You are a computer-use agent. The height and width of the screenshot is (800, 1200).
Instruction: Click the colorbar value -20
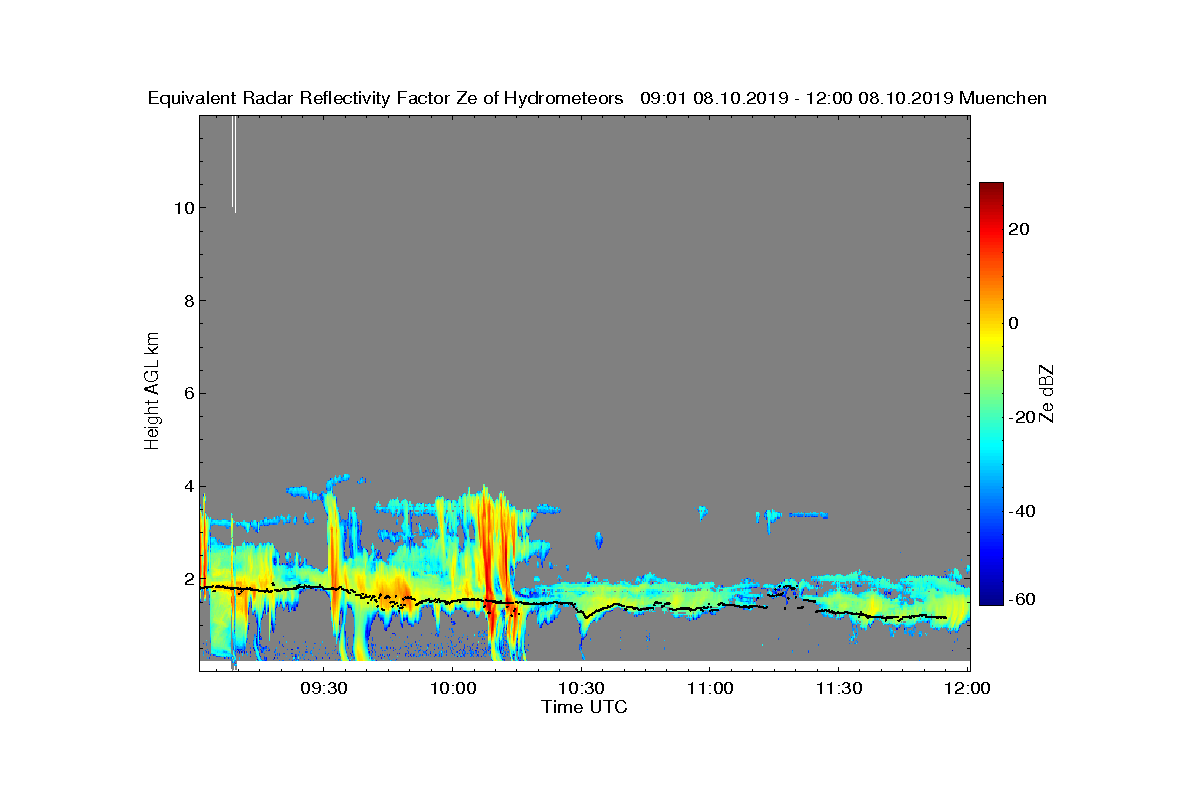click(x=1023, y=418)
